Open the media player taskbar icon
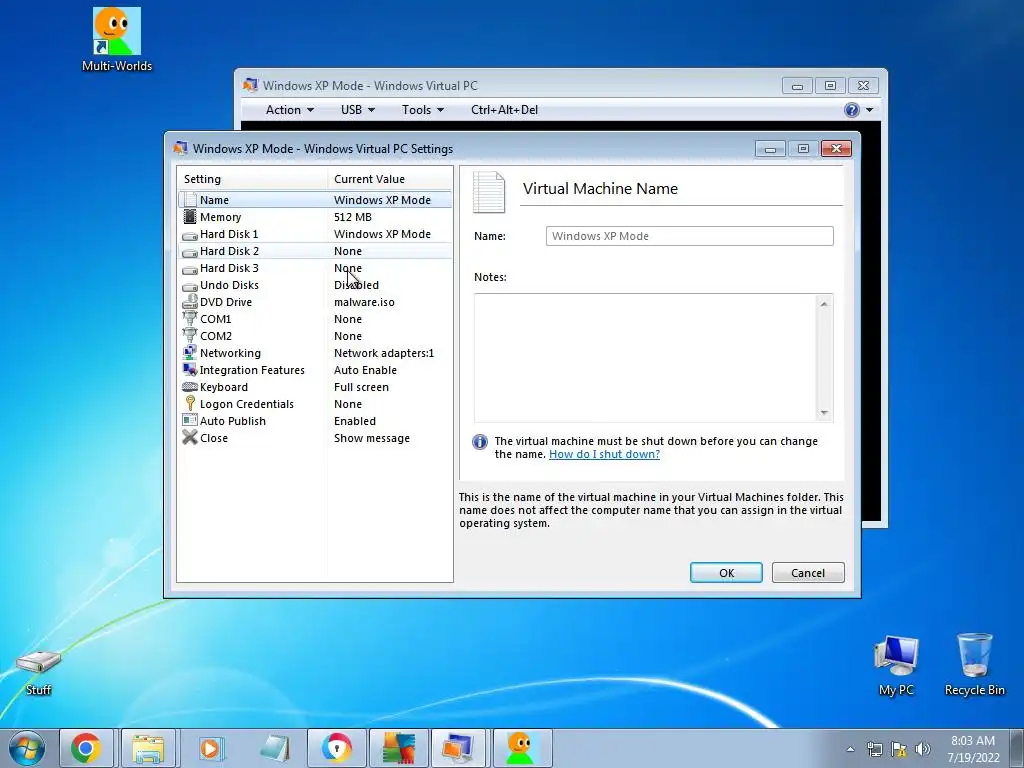 [210, 748]
